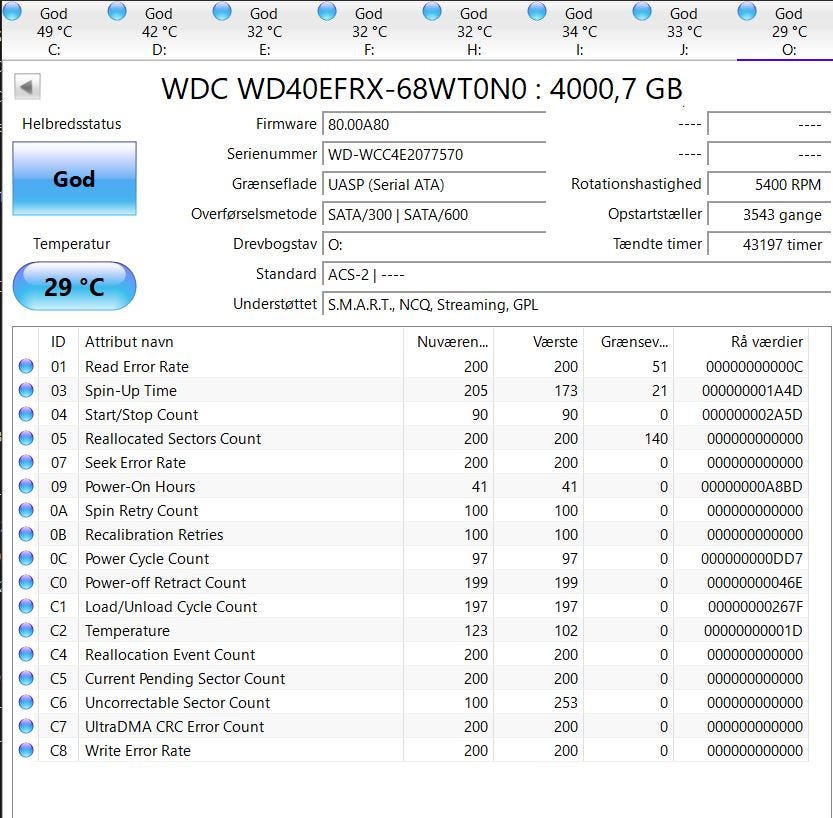Click the 29 °C temperature button
833x818 pixels.
click(x=74, y=286)
